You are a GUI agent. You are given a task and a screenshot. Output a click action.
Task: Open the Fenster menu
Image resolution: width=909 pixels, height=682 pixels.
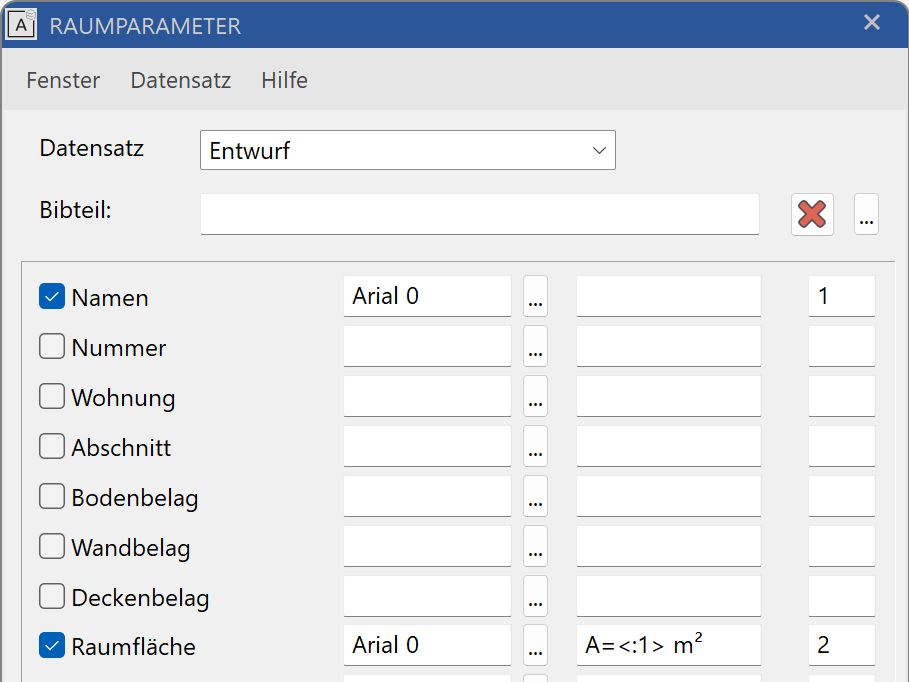(x=62, y=80)
